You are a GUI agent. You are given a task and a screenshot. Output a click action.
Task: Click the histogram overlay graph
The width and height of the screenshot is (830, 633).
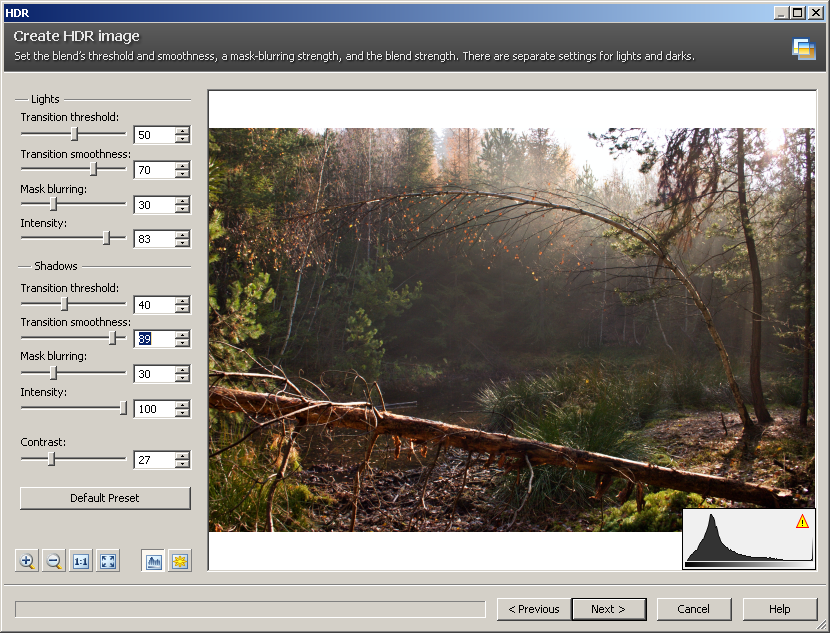pyautogui.click(x=748, y=538)
